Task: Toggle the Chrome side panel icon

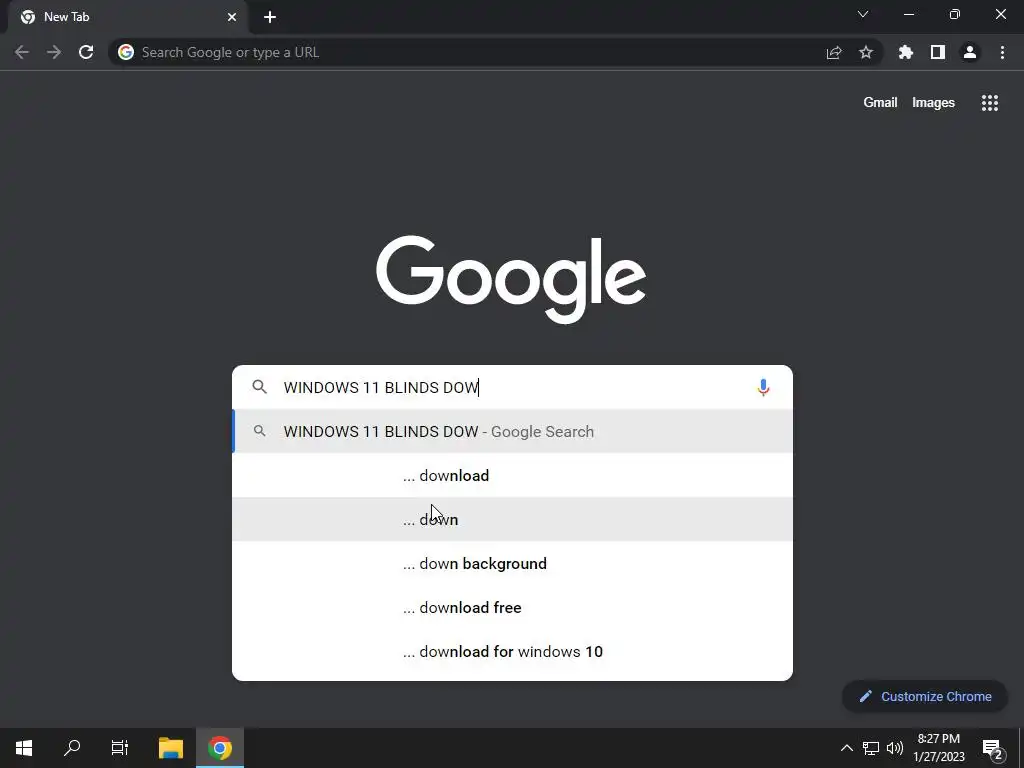Action: pyautogui.click(x=938, y=52)
